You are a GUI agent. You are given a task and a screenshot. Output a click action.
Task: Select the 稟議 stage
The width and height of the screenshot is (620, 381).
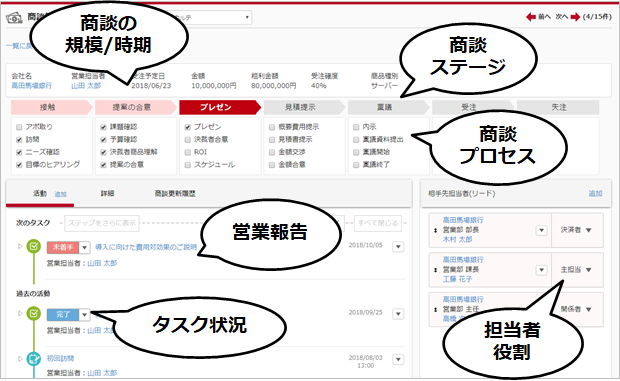(388, 107)
